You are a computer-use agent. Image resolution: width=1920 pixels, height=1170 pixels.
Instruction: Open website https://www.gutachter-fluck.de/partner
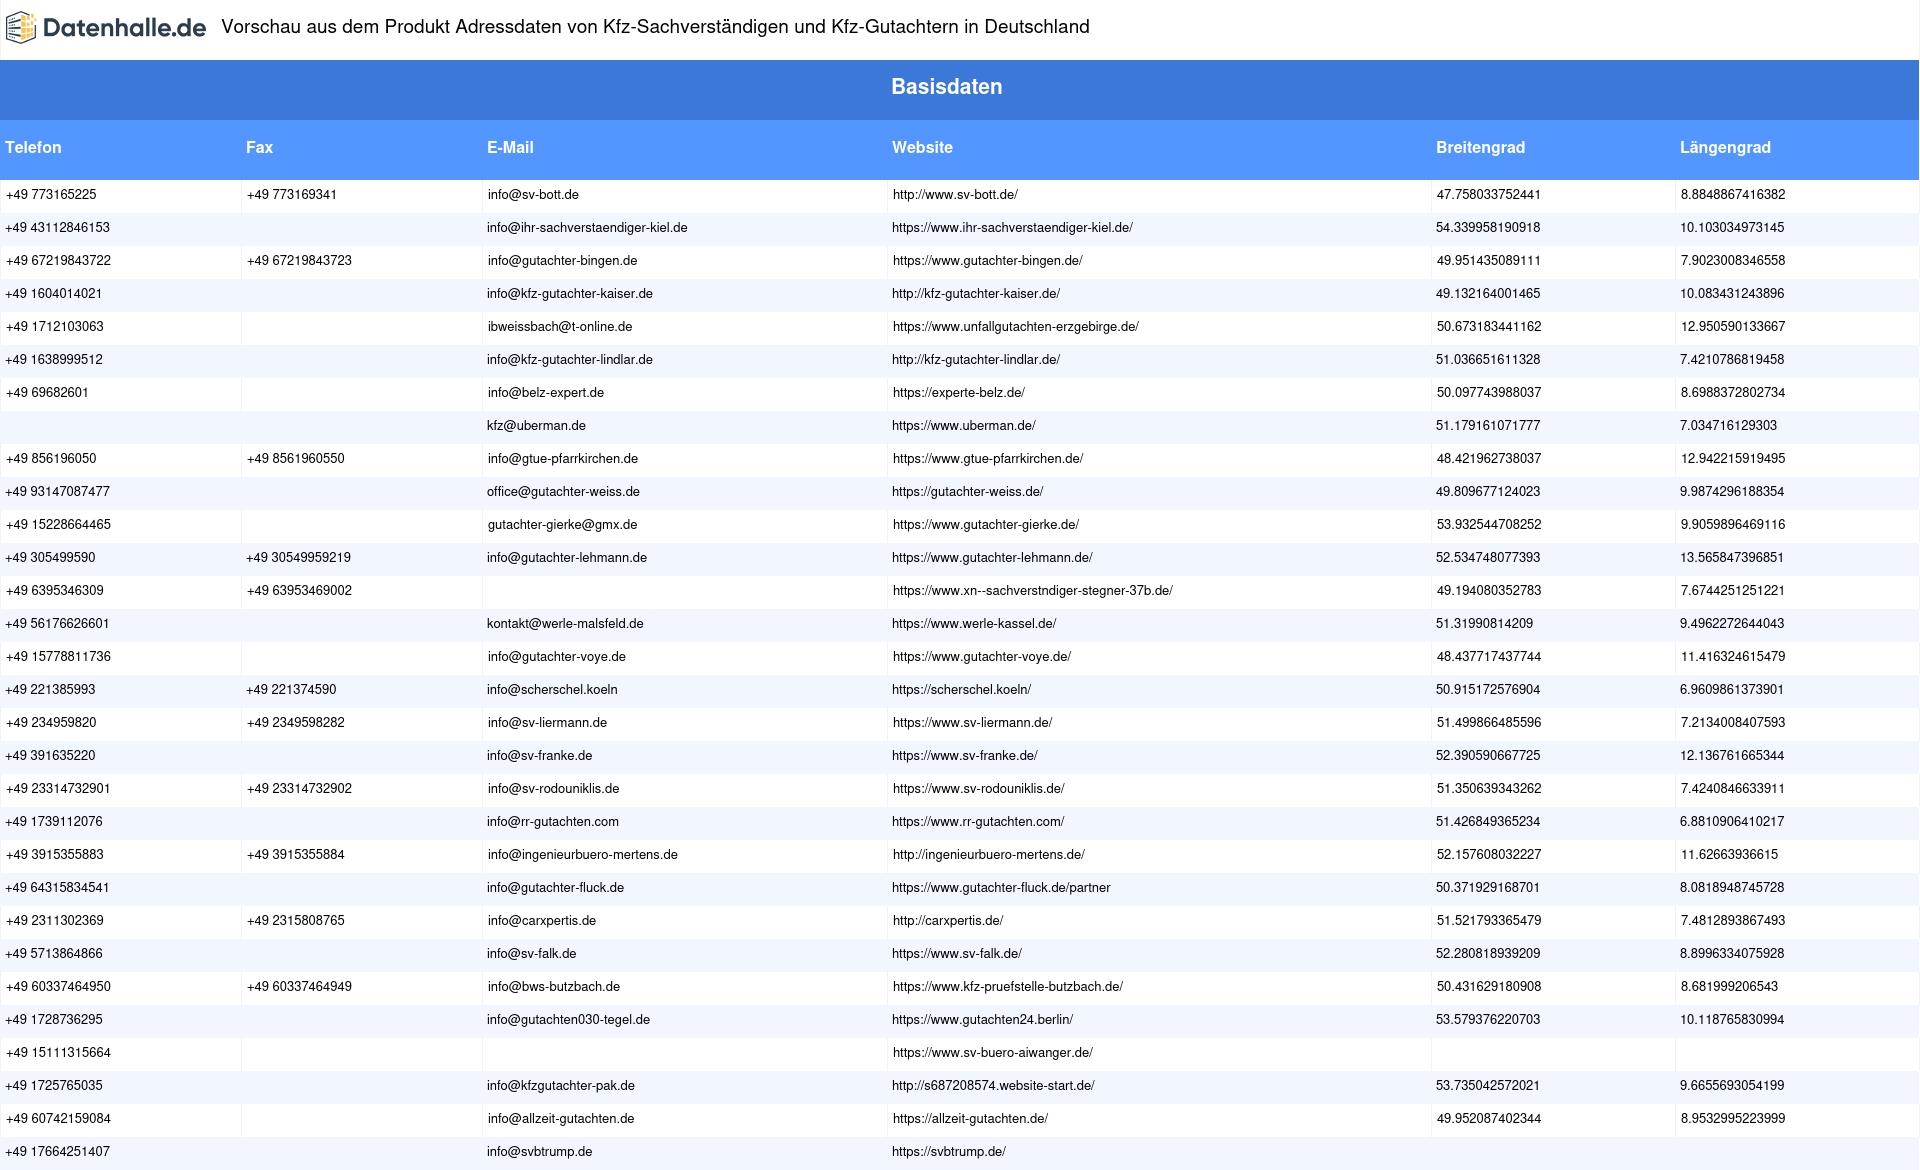coord(1001,888)
